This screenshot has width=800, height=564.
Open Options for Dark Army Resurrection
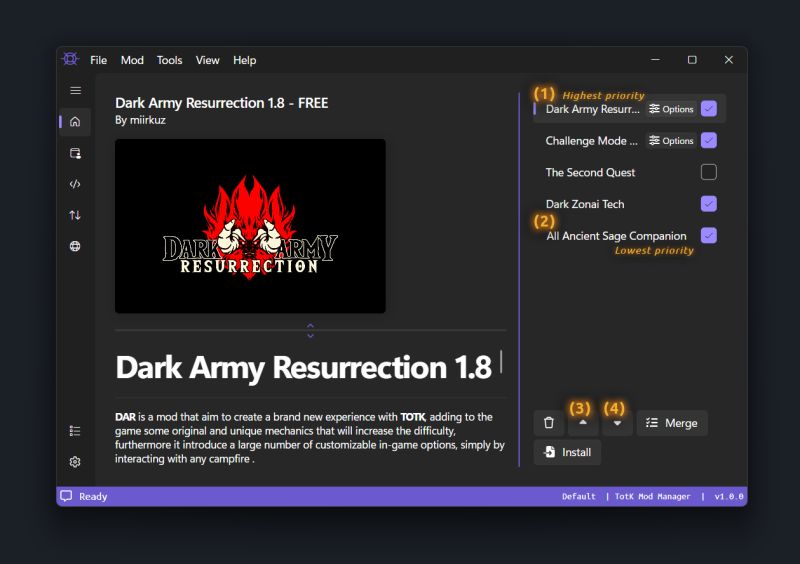(x=671, y=109)
